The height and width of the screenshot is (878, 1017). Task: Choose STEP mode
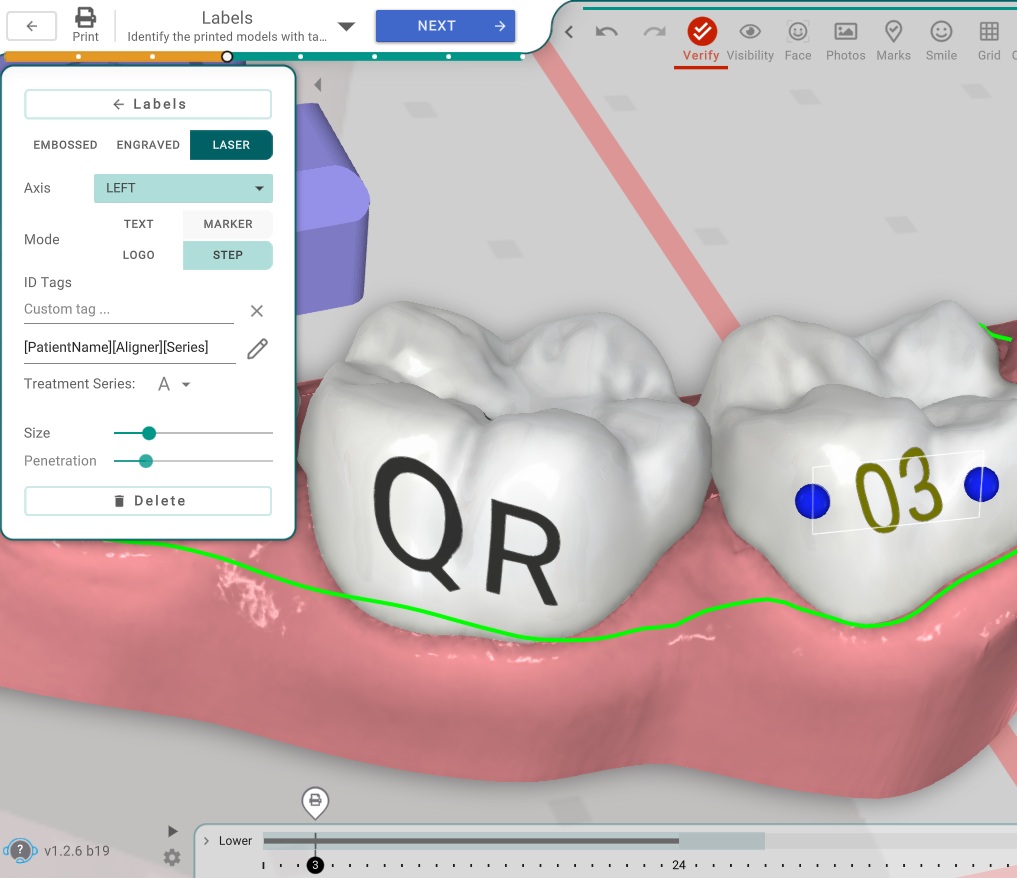(228, 255)
